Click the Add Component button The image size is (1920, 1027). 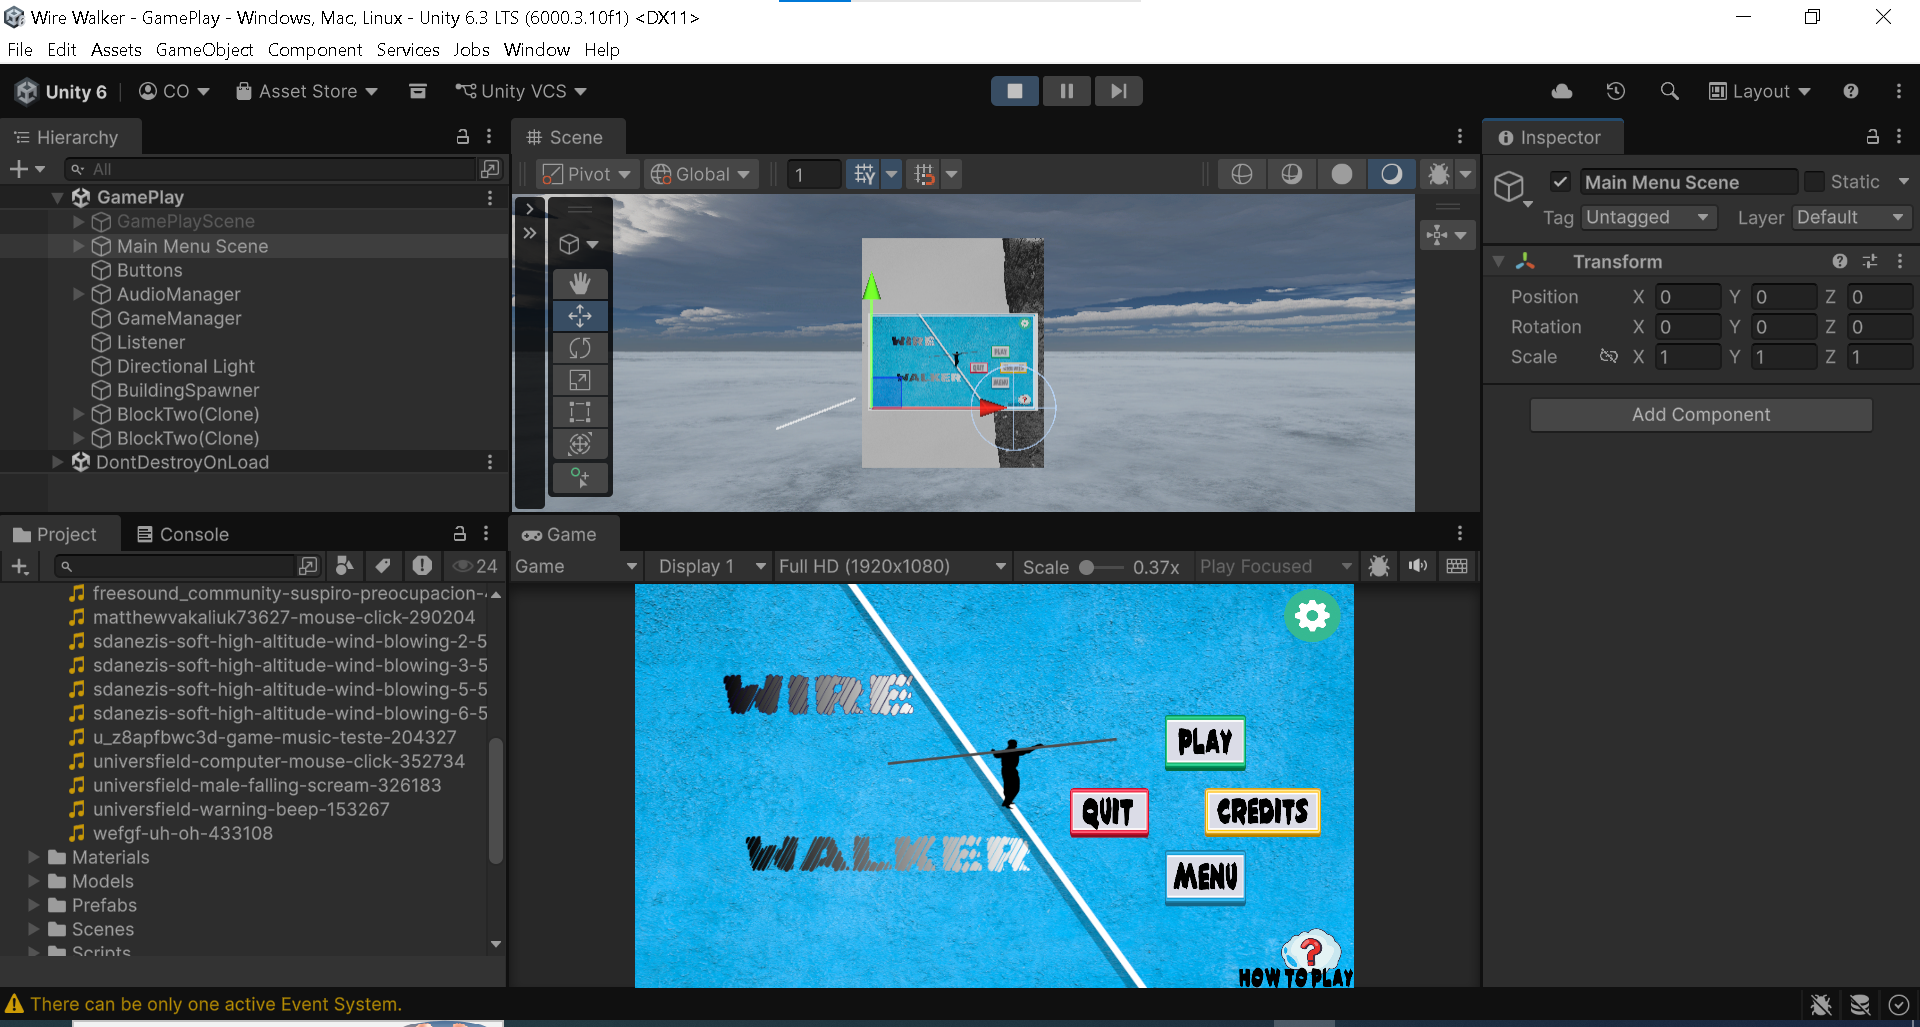pyautogui.click(x=1701, y=414)
